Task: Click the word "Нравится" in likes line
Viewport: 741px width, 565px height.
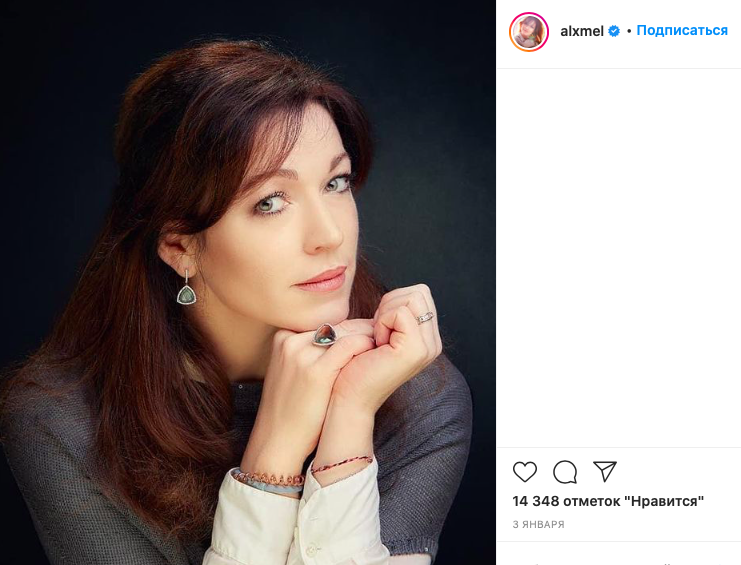Action: (666, 501)
